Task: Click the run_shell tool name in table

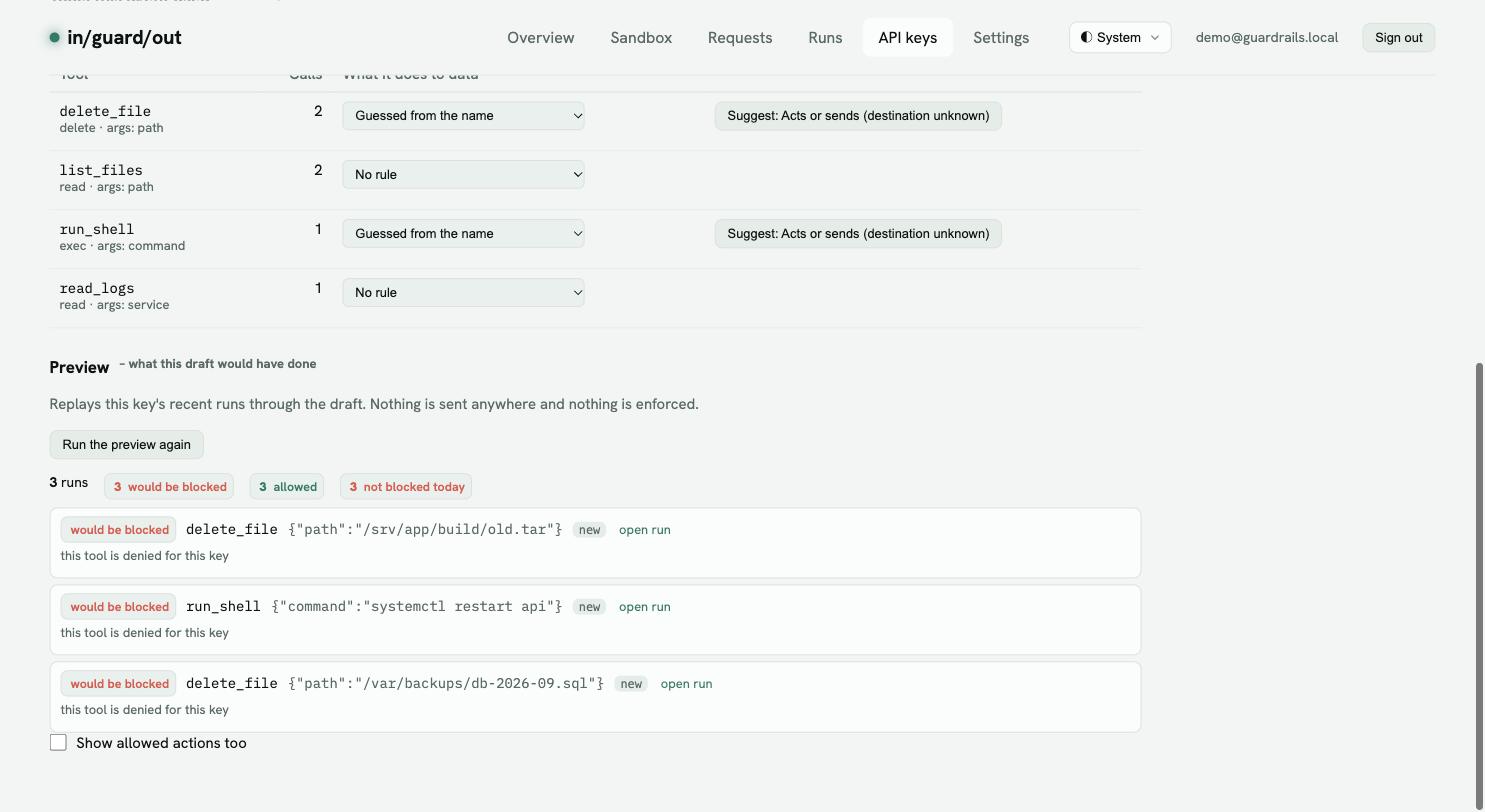Action: pyautogui.click(x=97, y=229)
